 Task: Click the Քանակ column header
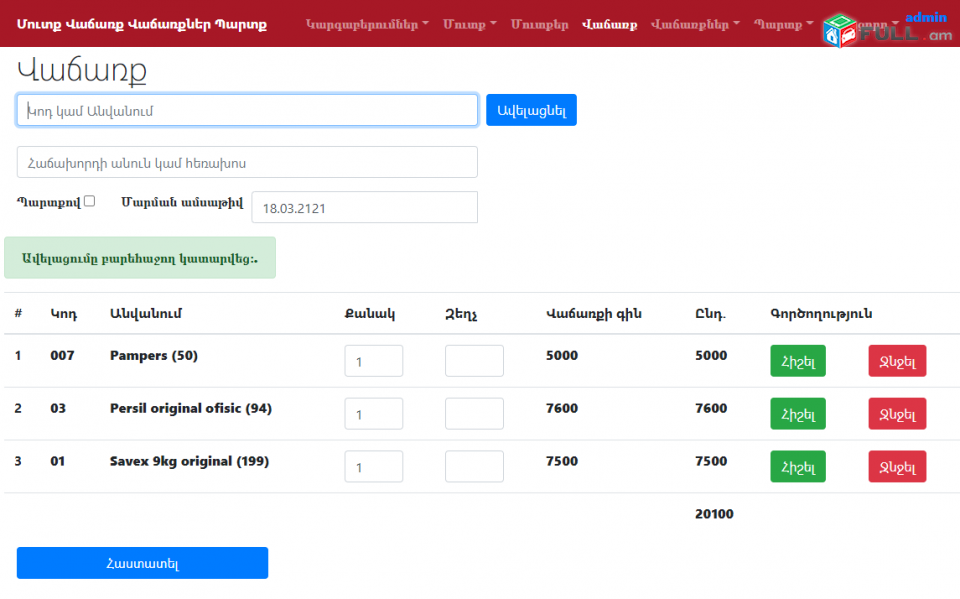pos(370,314)
